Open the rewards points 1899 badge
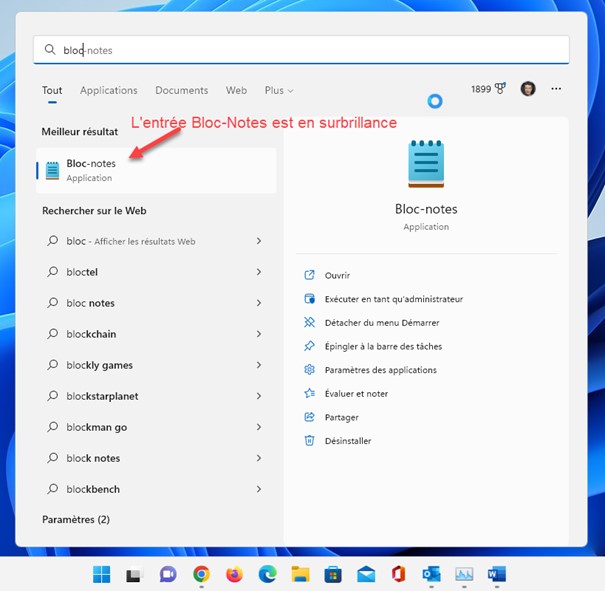Screen dimensions: 605x591 coord(488,89)
